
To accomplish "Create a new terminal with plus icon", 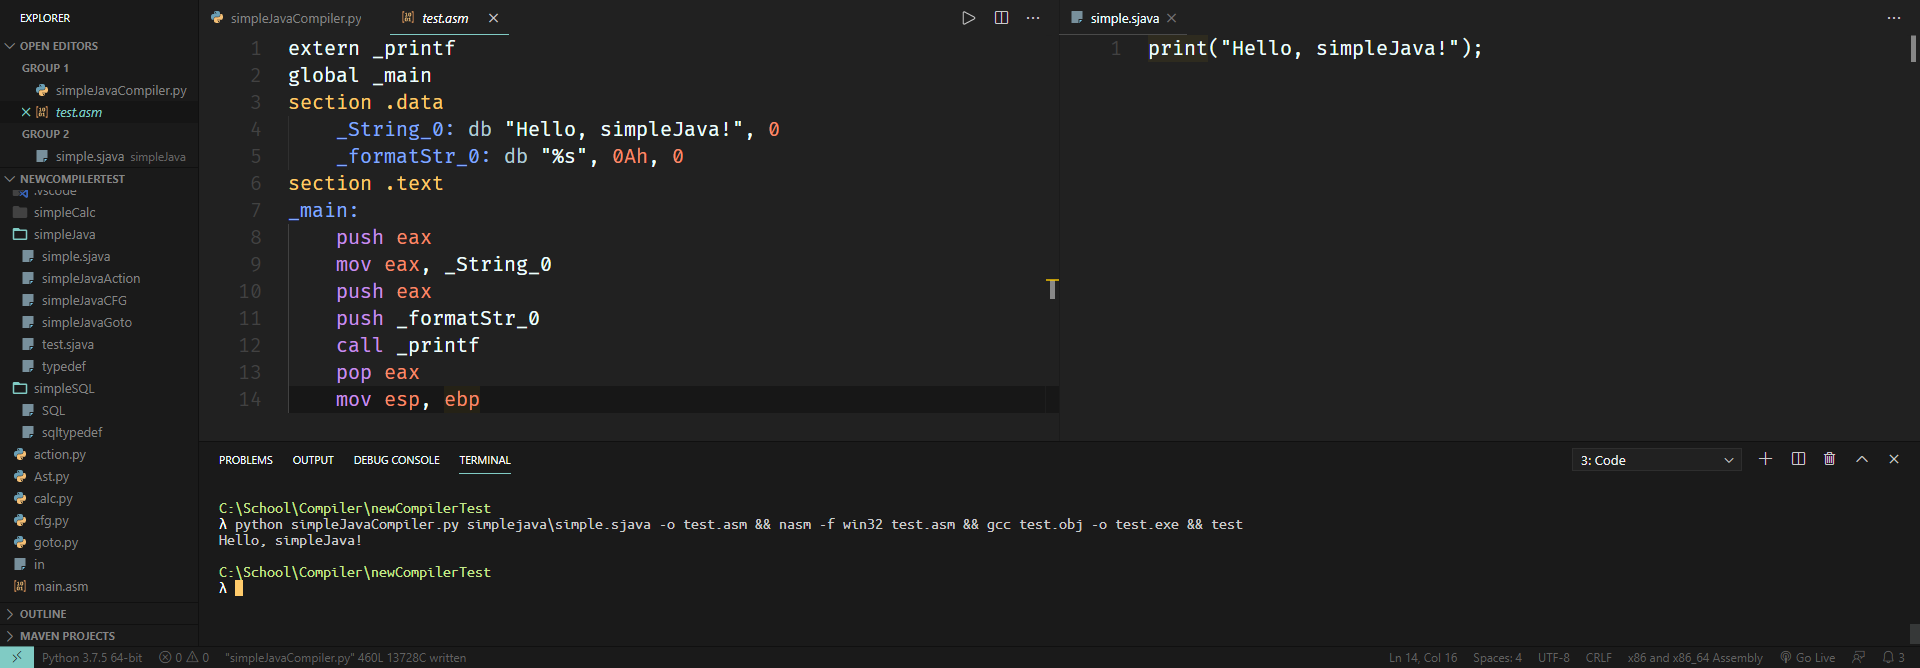I will tap(1765, 459).
